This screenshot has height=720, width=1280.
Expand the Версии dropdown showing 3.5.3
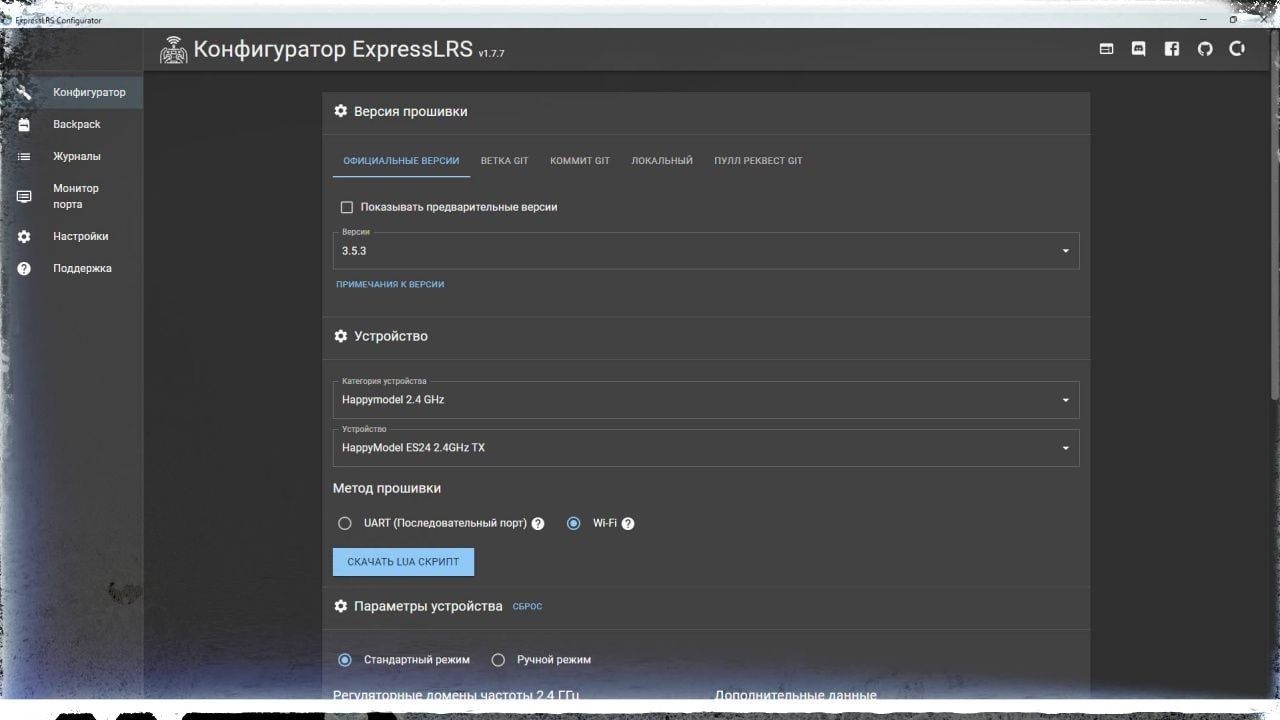coord(705,251)
